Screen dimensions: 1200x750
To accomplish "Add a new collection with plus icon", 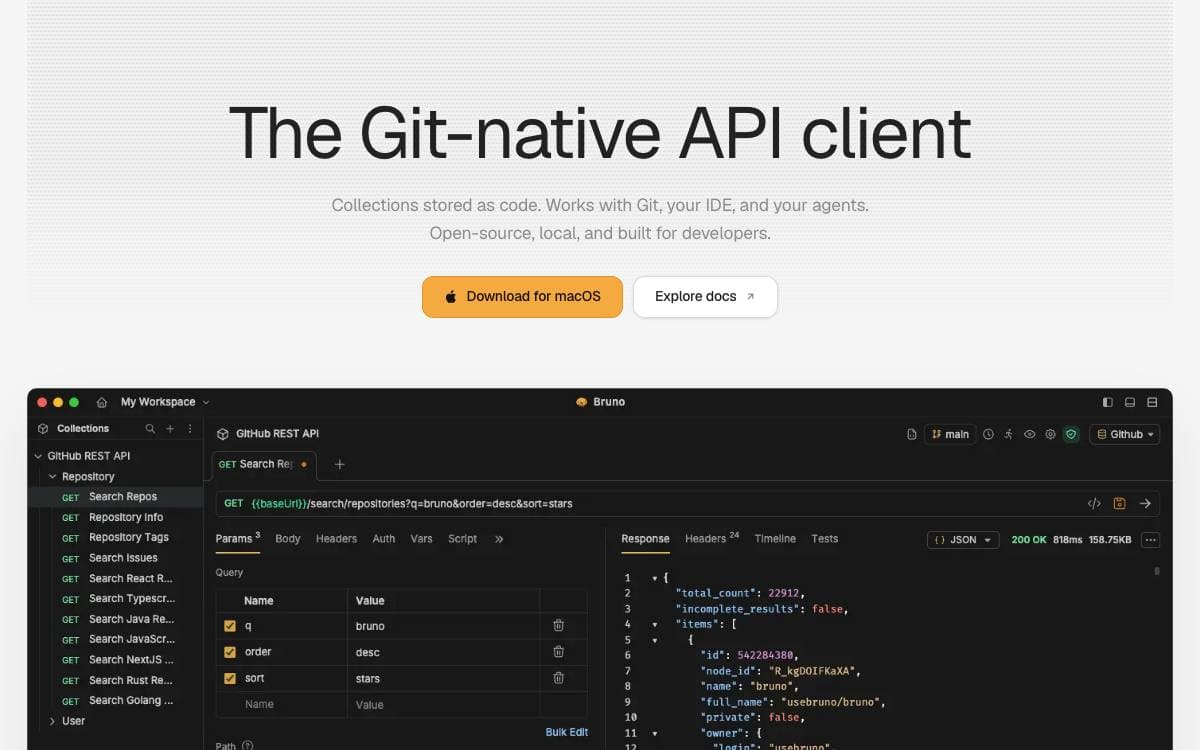I will tap(170, 429).
